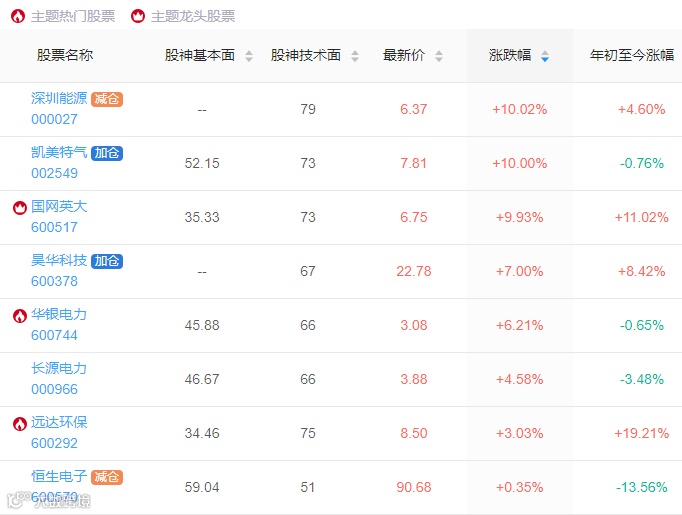The height and width of the screenshot is (515, 682).
Task: Click the 股票名称 column header
Action: (65, 55)
